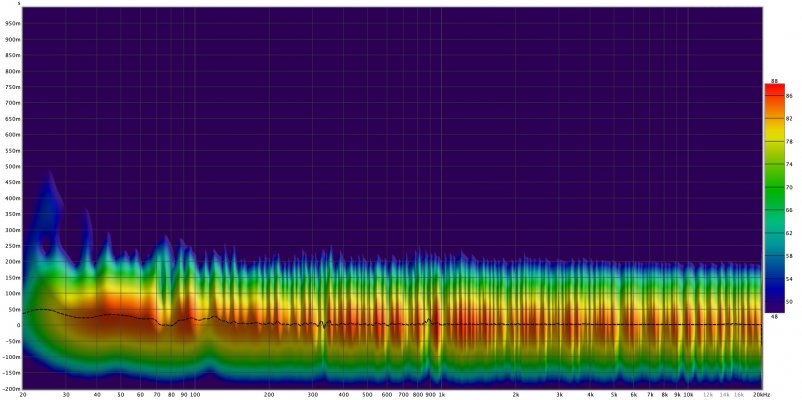This screenshot has width=802, height=400.
Task: Click the 88 value atop the color scale
Action: click(774, 81)
